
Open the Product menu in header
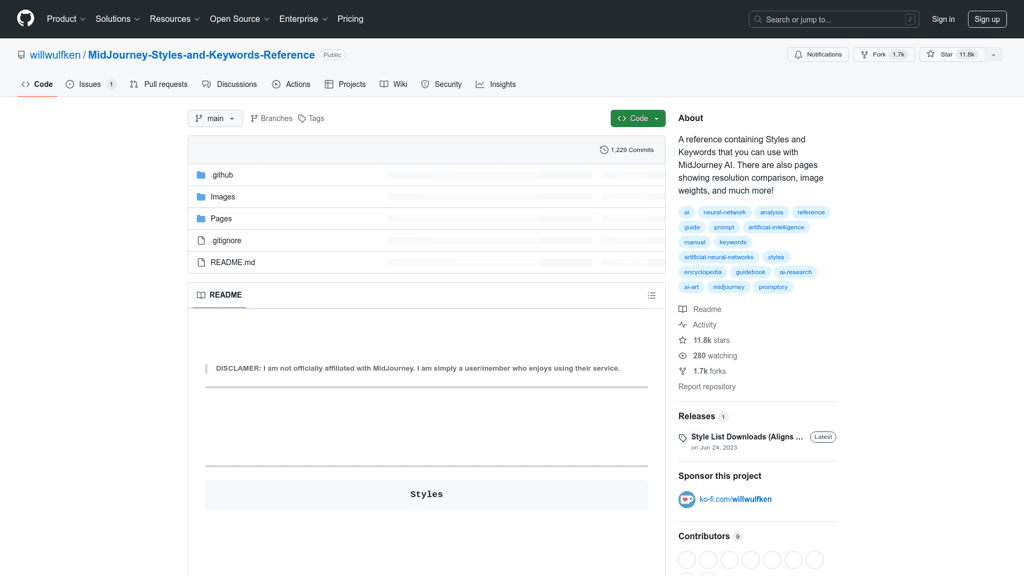click(66, 19)
